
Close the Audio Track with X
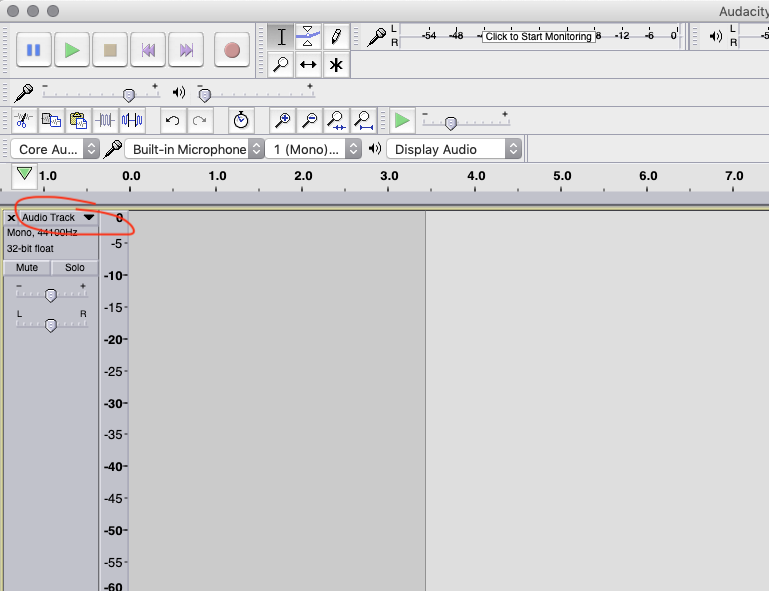11,218
